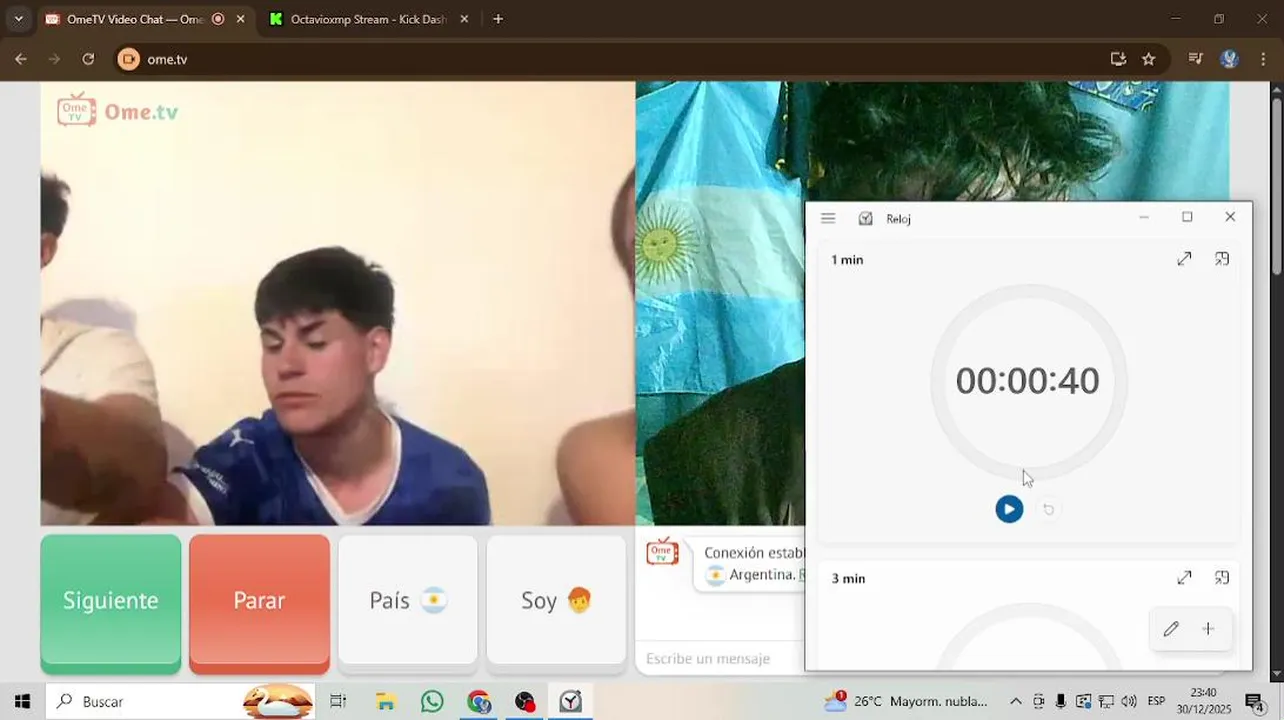The image size is (1284, 720).
Task: Add a new timer with plus icon
Action: 1208,629
